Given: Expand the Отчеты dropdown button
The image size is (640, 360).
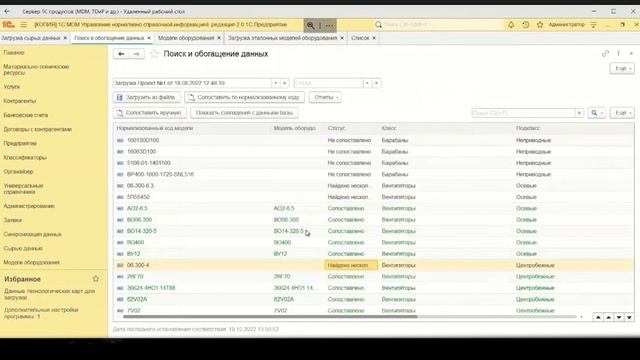Looking at the screenshot, I should click(x=325, y=98).
